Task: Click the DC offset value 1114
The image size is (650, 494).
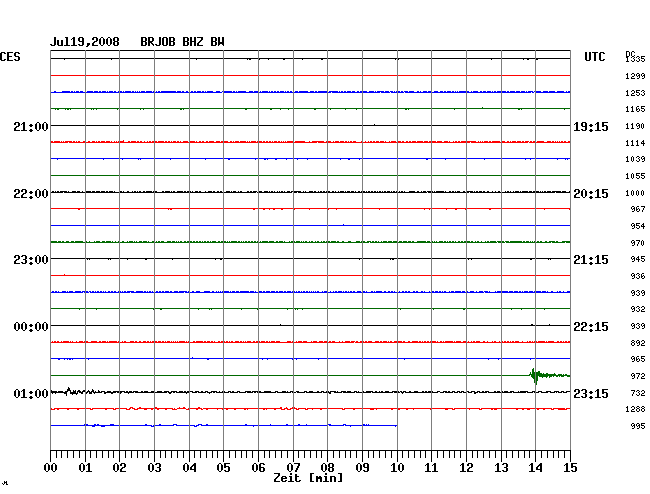Action: coord(635,143)
